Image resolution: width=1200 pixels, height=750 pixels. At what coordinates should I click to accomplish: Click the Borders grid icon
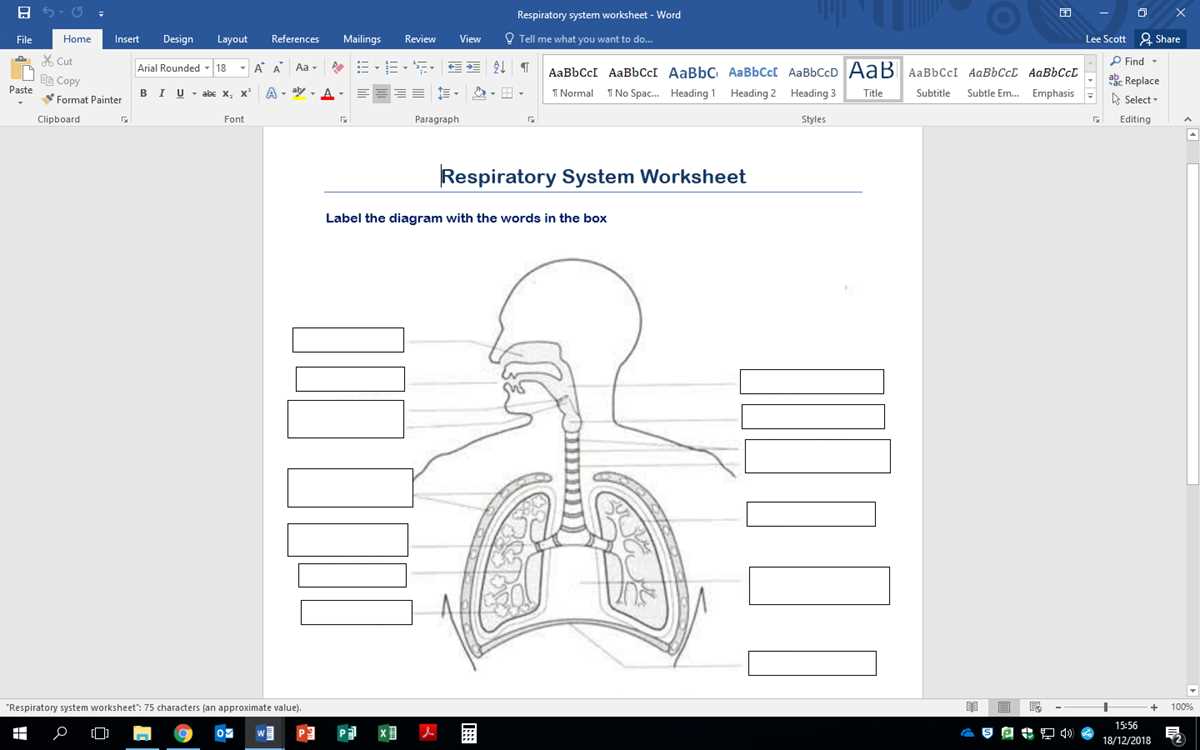(x=507, y=93)
